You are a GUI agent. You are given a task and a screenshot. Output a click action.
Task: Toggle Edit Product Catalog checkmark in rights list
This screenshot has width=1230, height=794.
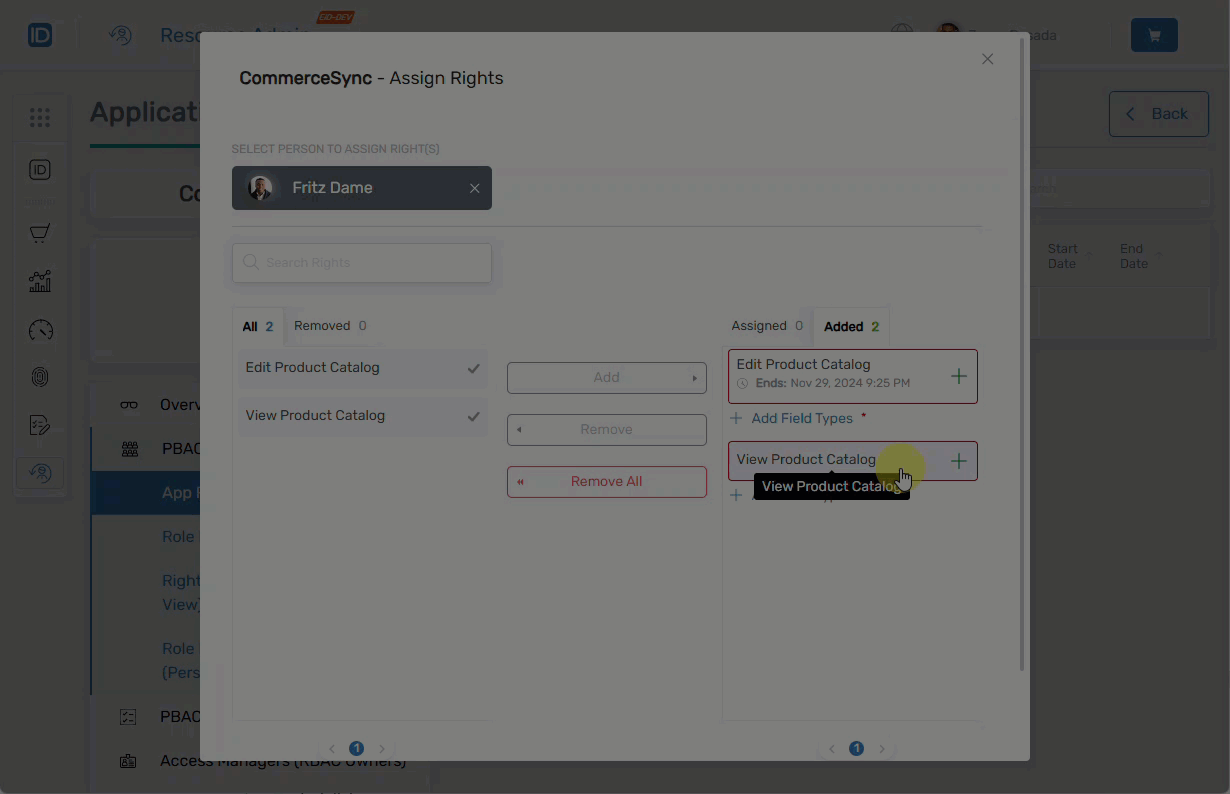(473, 368)
